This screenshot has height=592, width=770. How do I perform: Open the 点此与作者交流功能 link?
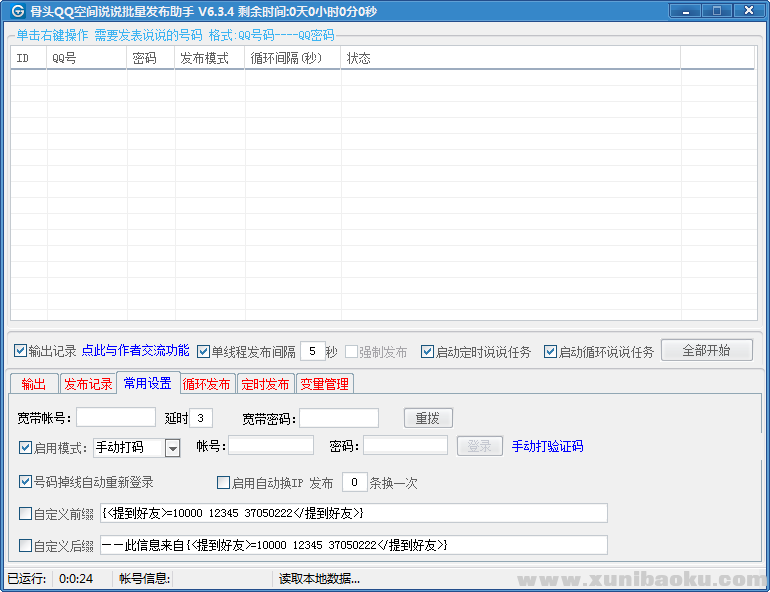(135, 351)
